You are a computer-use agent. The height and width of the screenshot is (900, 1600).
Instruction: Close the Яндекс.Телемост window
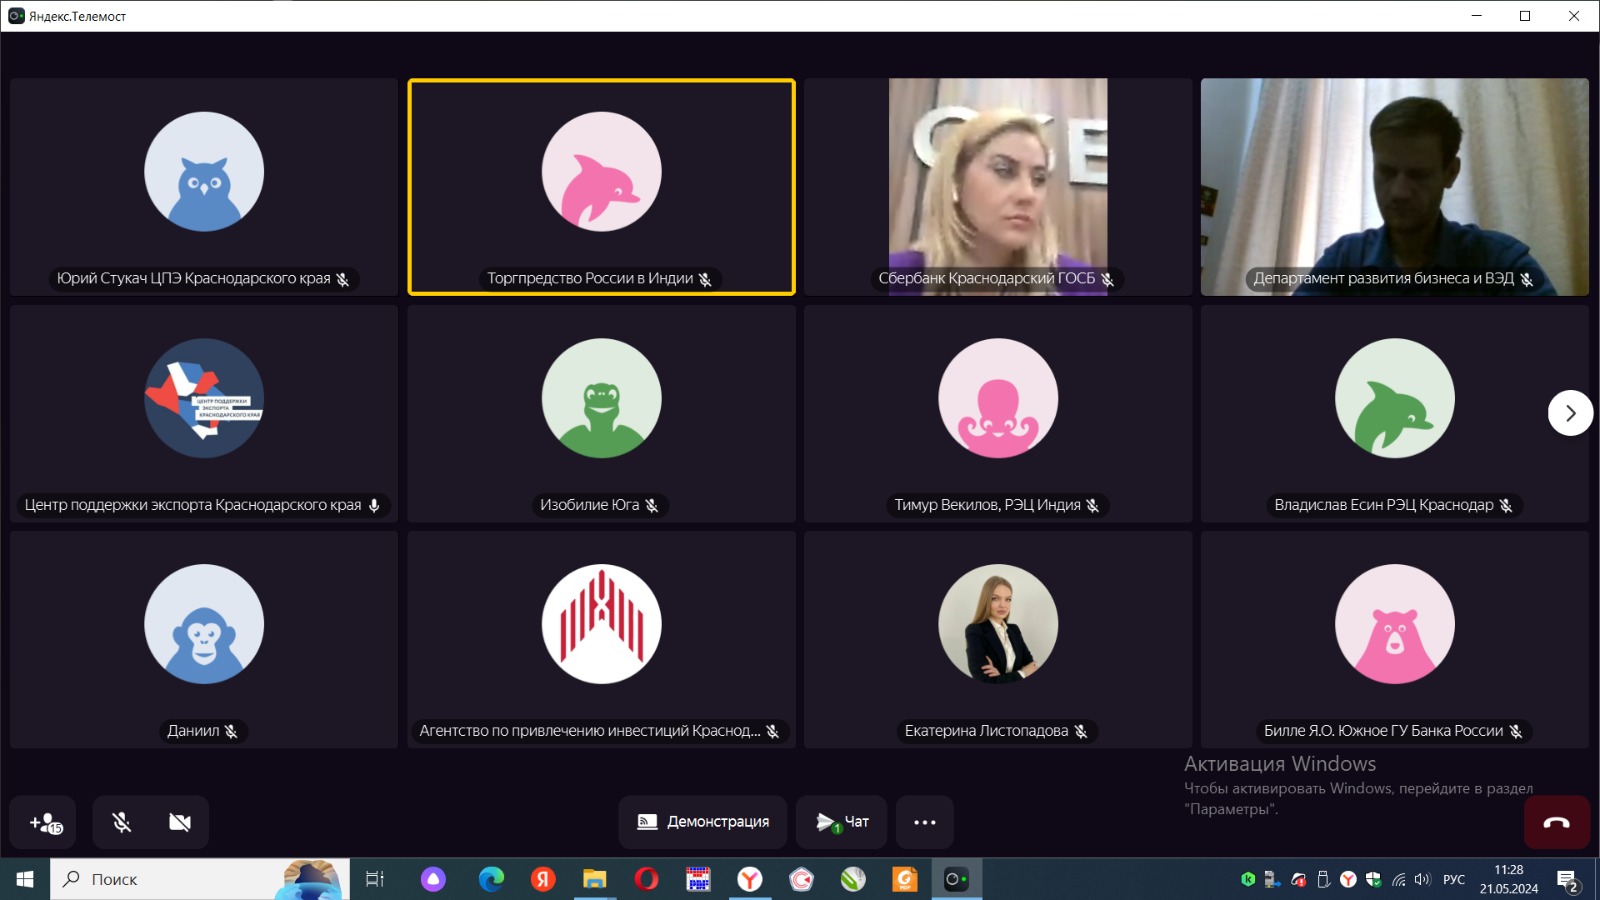[x=1574, y=16]
